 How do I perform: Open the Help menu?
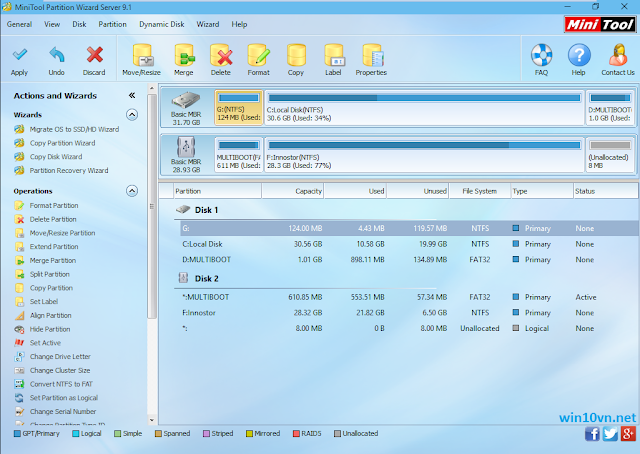click(239, 24)
